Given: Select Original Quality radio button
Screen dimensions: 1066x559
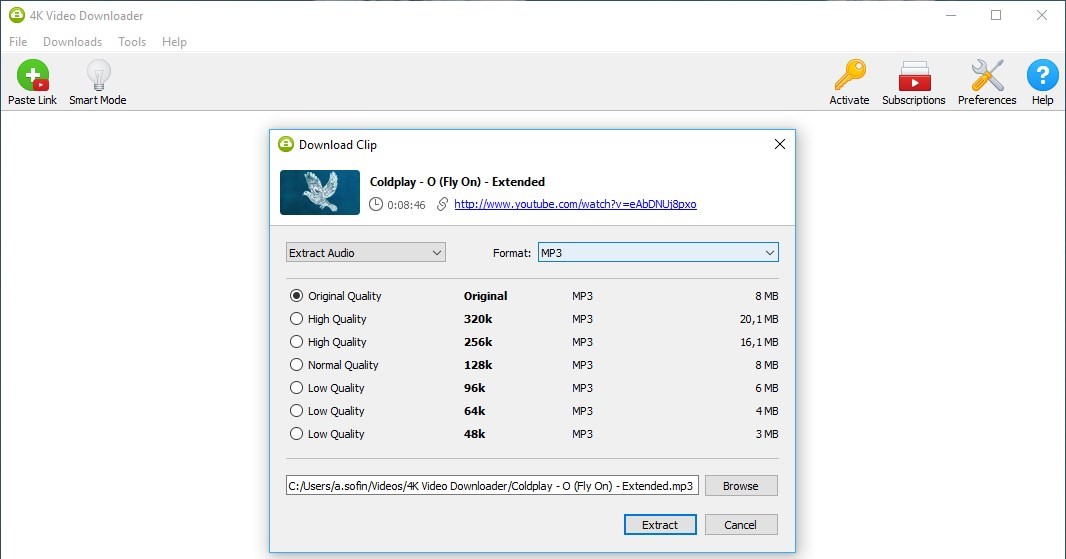Looking at the screenshot, I should 296,296.
